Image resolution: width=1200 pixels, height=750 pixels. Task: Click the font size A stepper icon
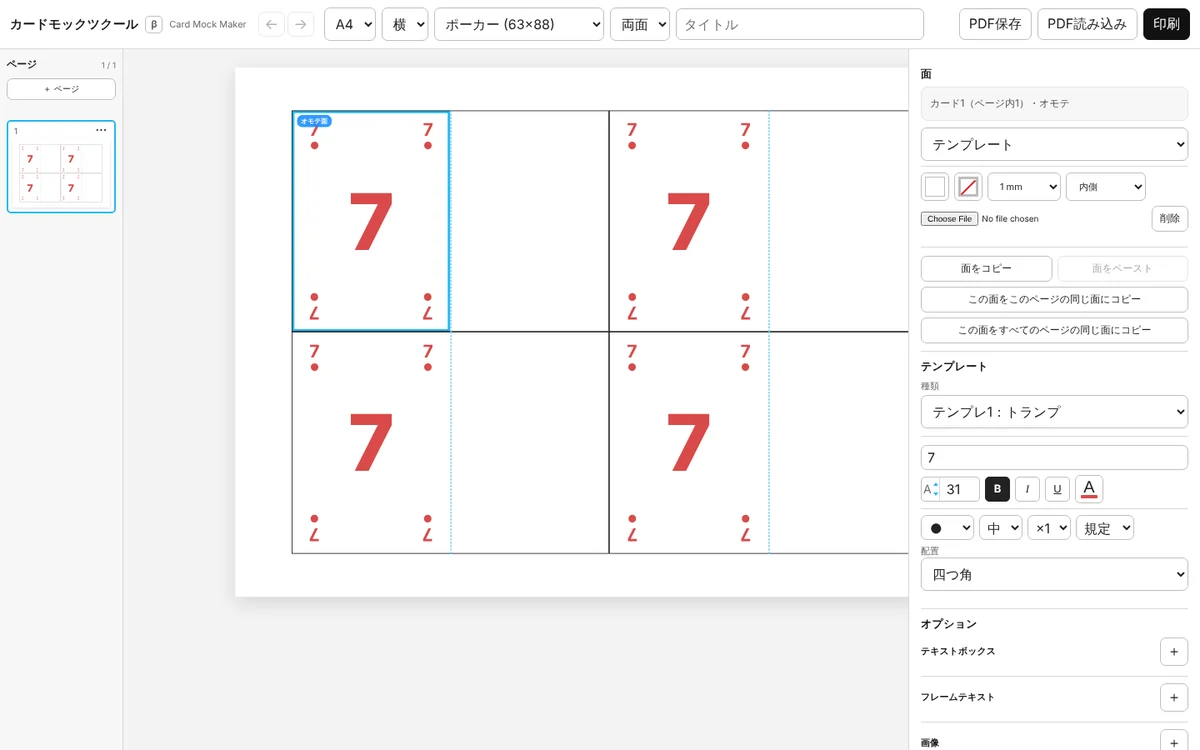pyautogui.click(x=931, y=489)
